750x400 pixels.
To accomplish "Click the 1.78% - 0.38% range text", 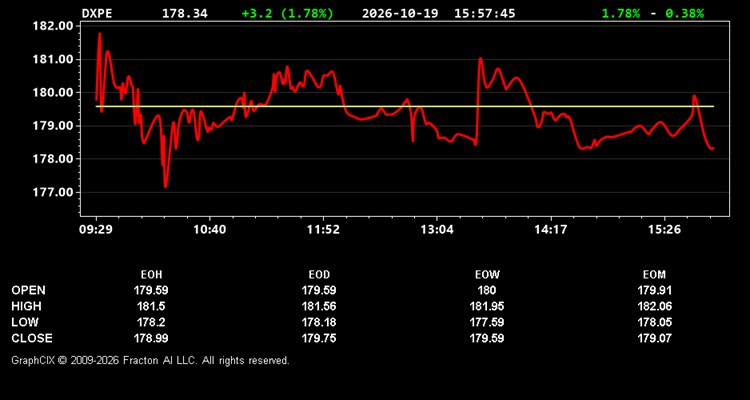I will coord(653,13).
